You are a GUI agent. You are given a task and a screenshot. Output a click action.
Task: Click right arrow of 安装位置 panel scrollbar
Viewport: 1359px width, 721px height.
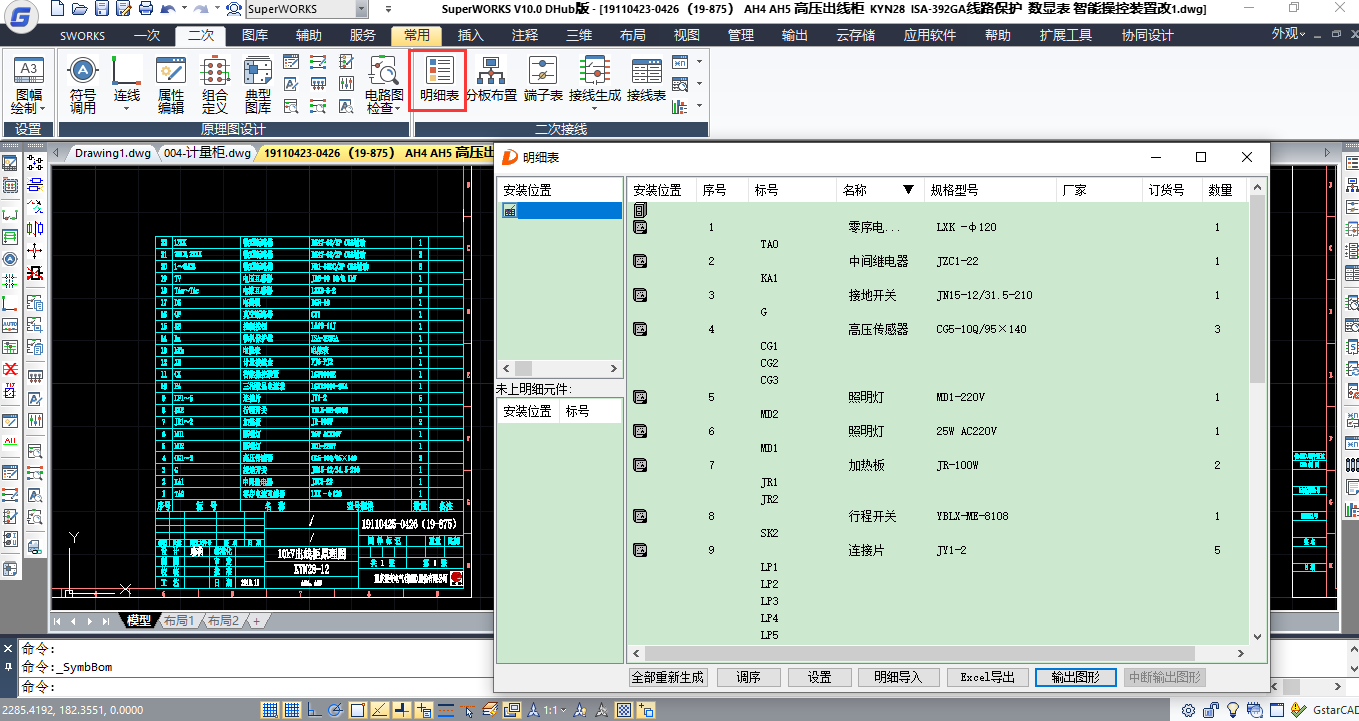(615, 369)
